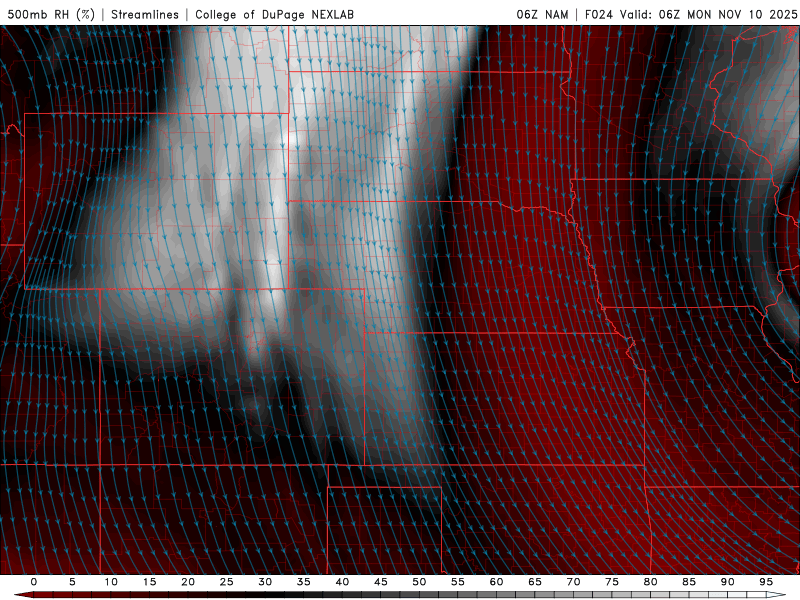Image resolution: width=800 pixels, height=600 pixels.
Task: Click the '50' value on color scale
Action: coord(419,582)
